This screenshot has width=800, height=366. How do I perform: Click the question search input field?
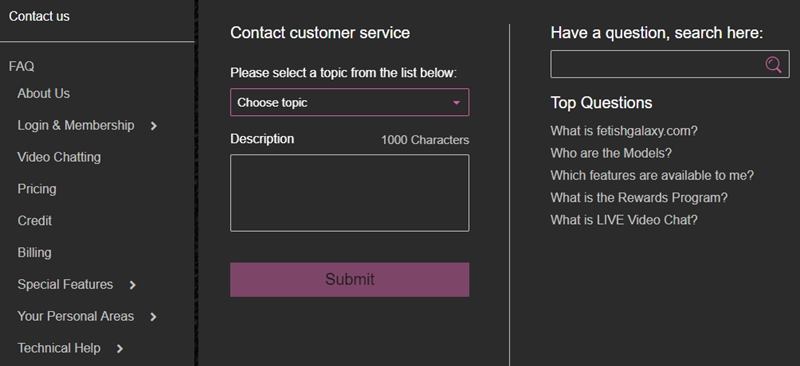[656, 64]
